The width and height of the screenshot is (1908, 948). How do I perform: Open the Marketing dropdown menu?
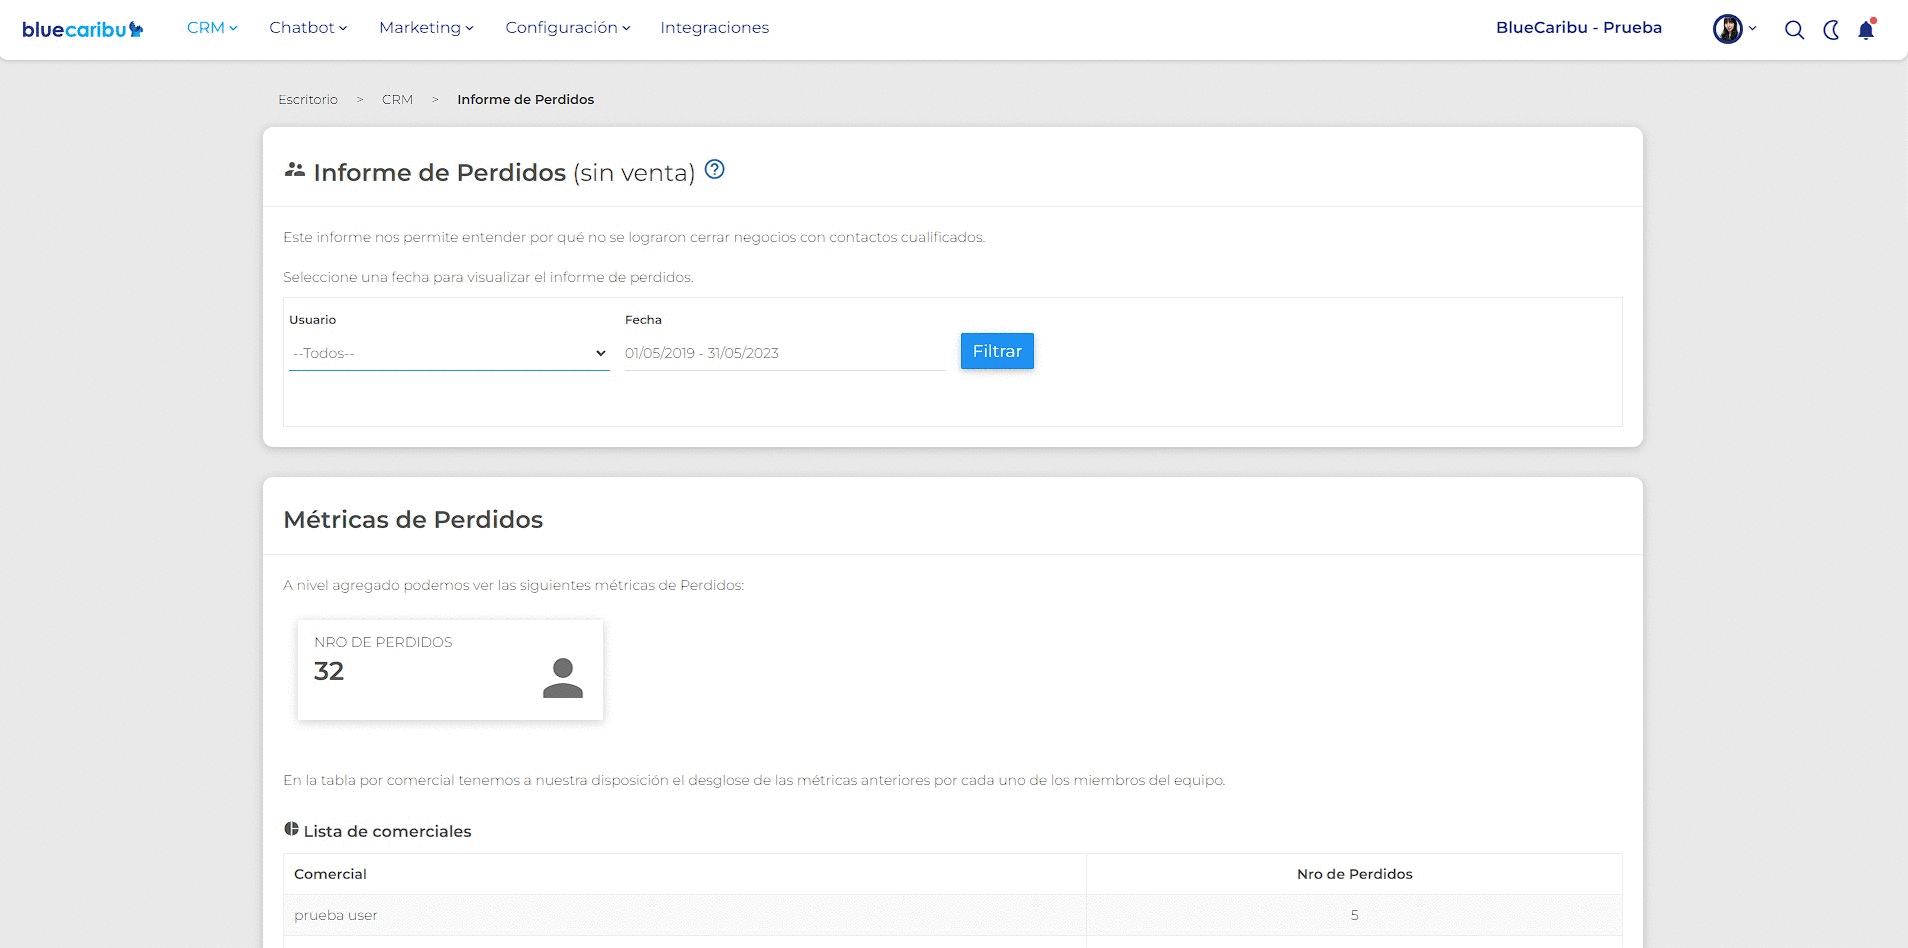[x=426, y=28]
